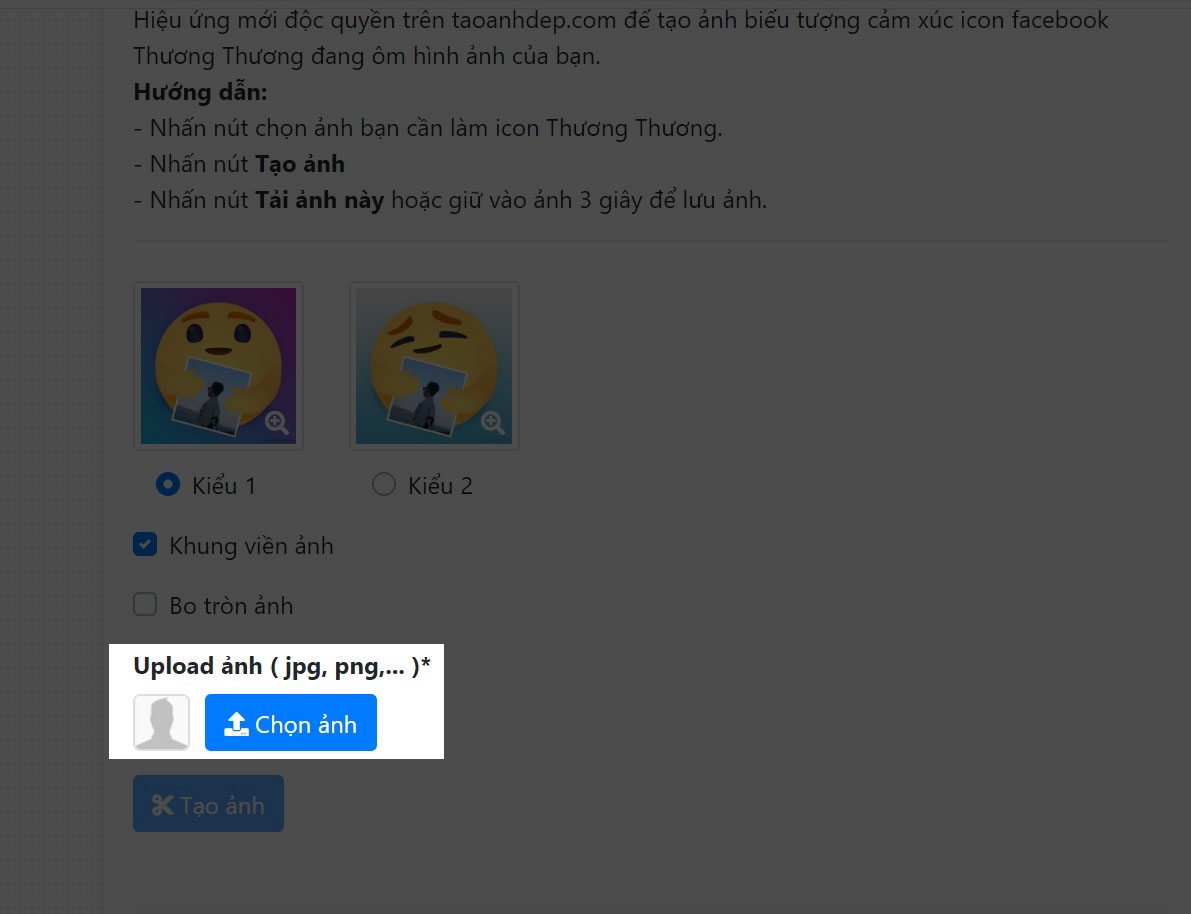Click the Bo tròn ảnh label

pos(231,606)
